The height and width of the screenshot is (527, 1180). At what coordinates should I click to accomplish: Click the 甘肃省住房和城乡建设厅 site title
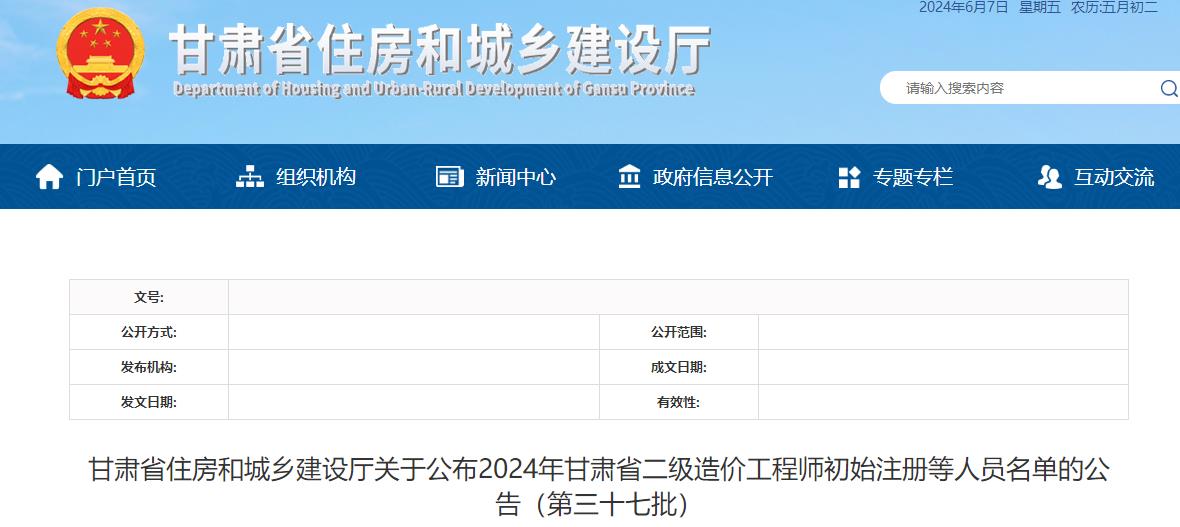(x=440, y=48)
